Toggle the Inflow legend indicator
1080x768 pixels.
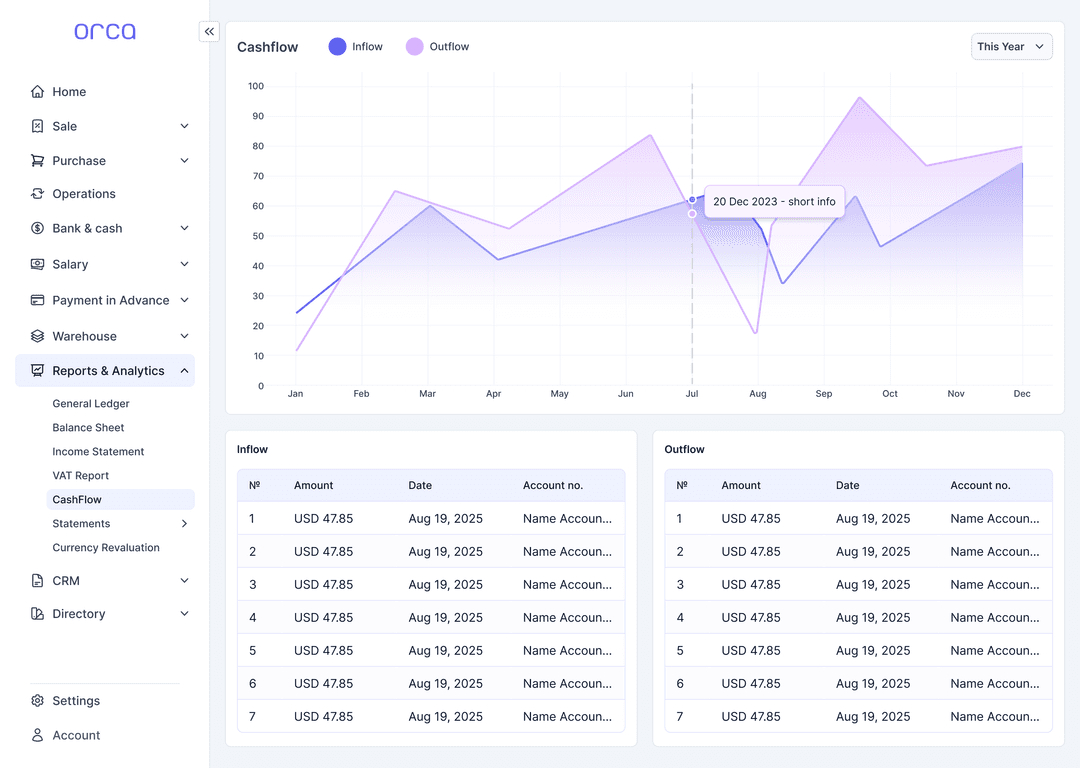click(335, 46)
